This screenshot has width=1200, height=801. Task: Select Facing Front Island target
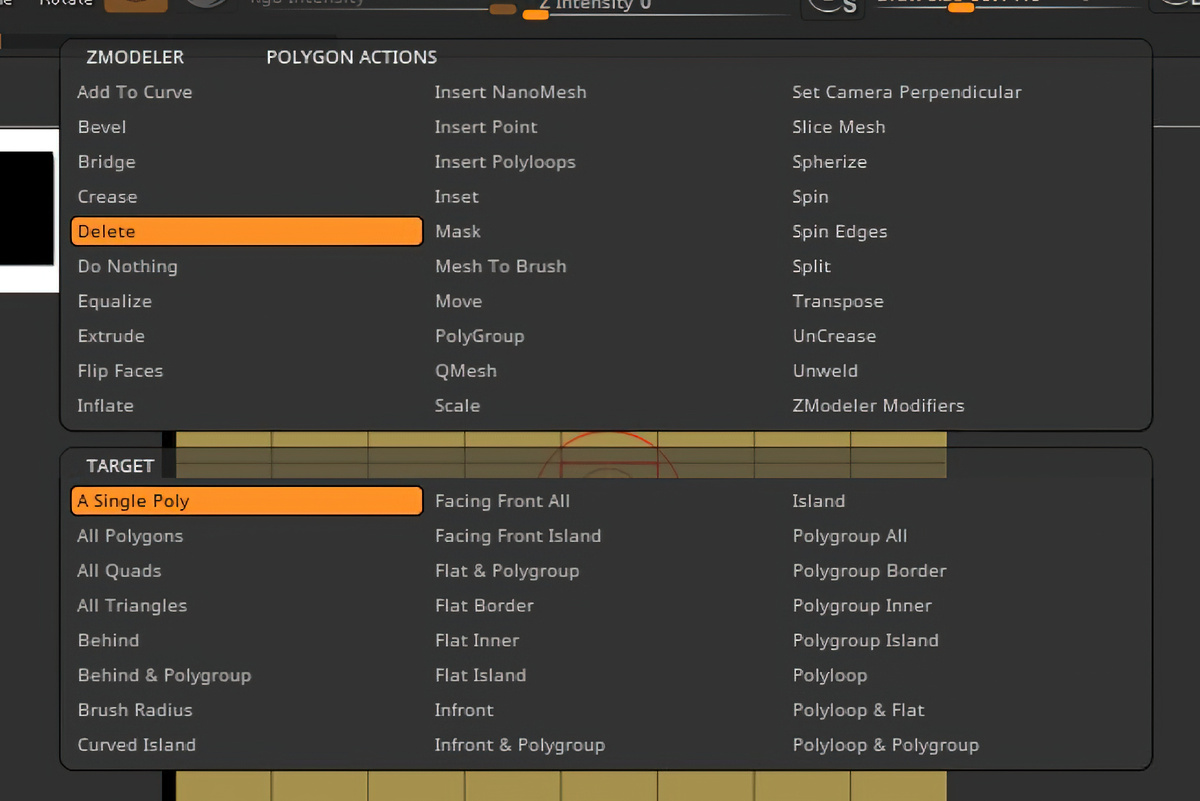[518, 536]
